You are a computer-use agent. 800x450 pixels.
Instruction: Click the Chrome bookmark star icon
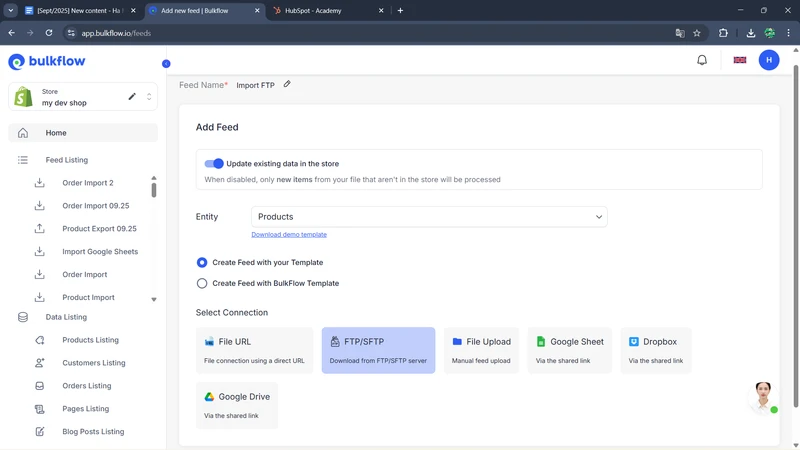click(x=697, y=33)
